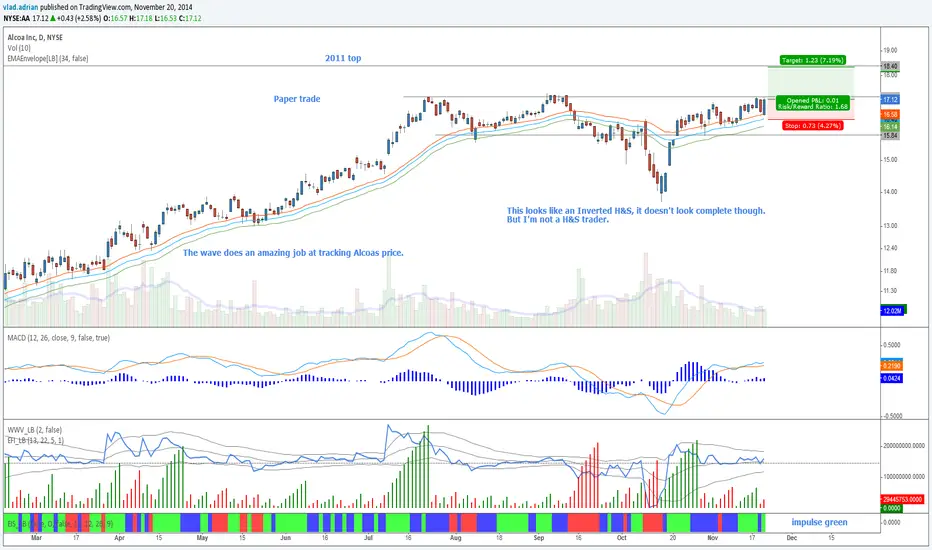
Task: Click the May label on time axis
Action: (202, 538)
